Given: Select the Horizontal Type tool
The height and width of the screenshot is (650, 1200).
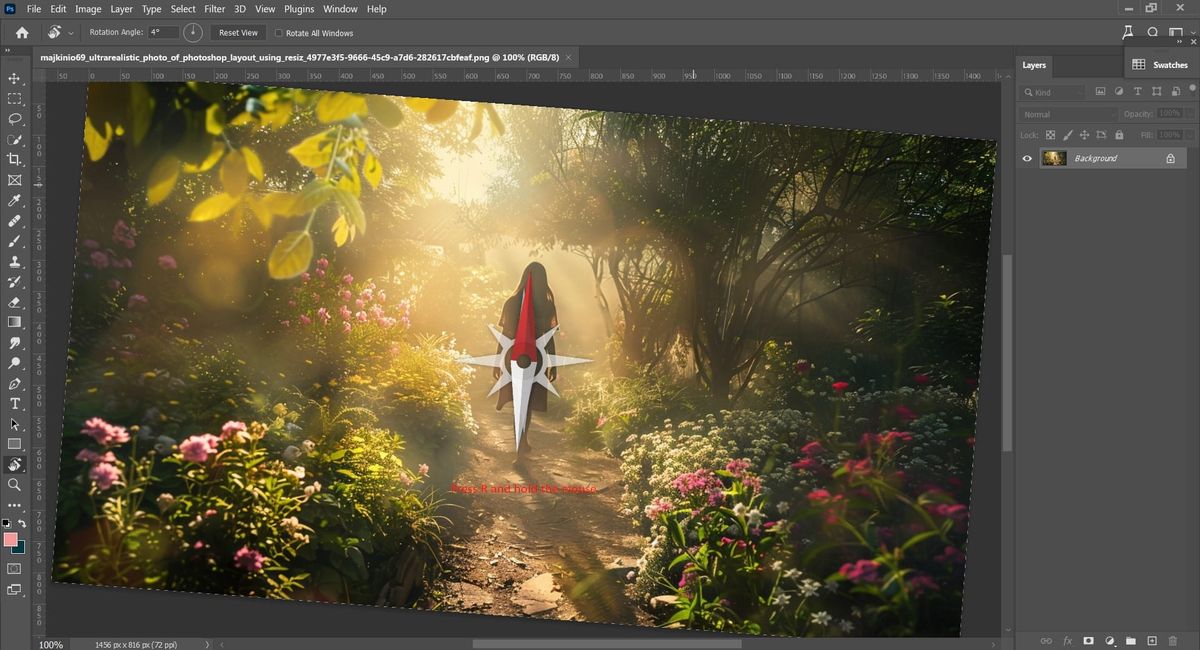Looking at the screenshot, I should (14, 404).
